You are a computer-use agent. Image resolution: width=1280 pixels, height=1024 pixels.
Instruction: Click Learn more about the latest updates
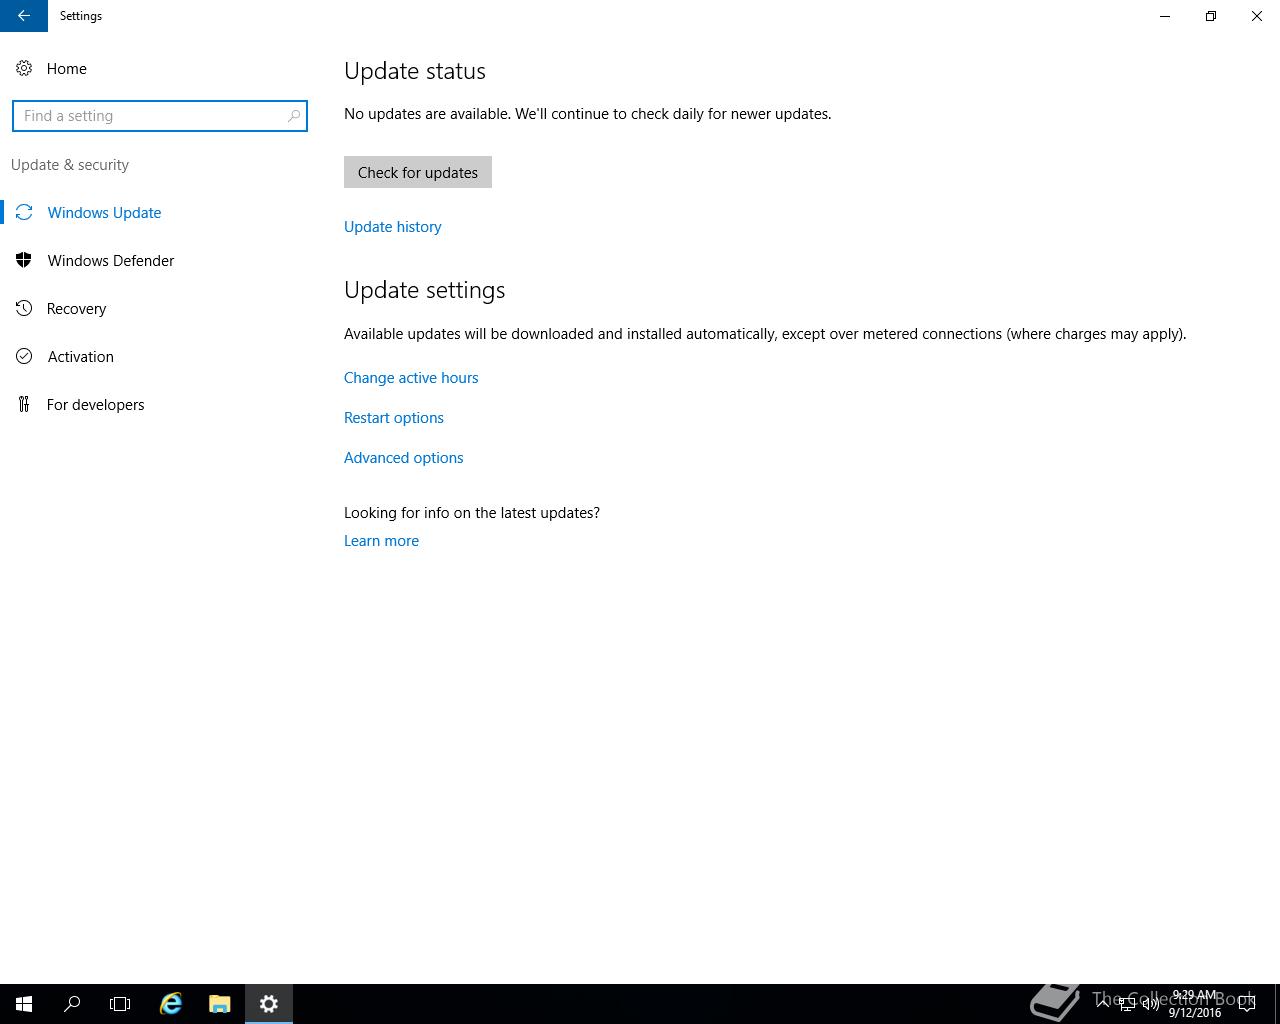[x=381, y=541]
